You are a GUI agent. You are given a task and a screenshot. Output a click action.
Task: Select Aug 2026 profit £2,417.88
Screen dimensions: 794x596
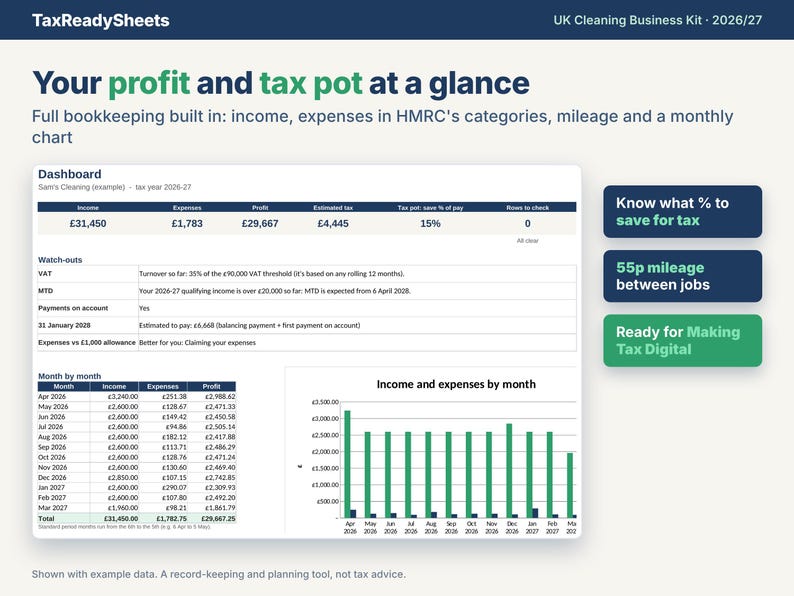coord(220,437)
